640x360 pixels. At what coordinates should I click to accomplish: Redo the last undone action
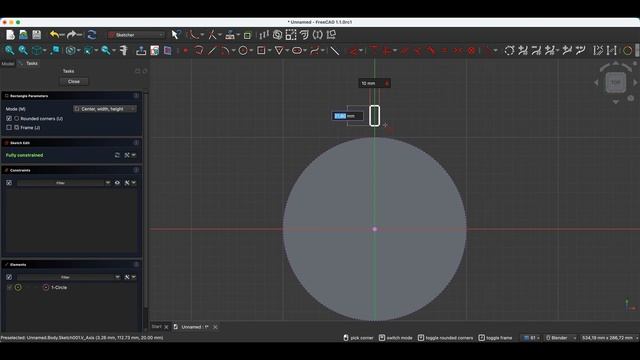click(x=72, y=35)
